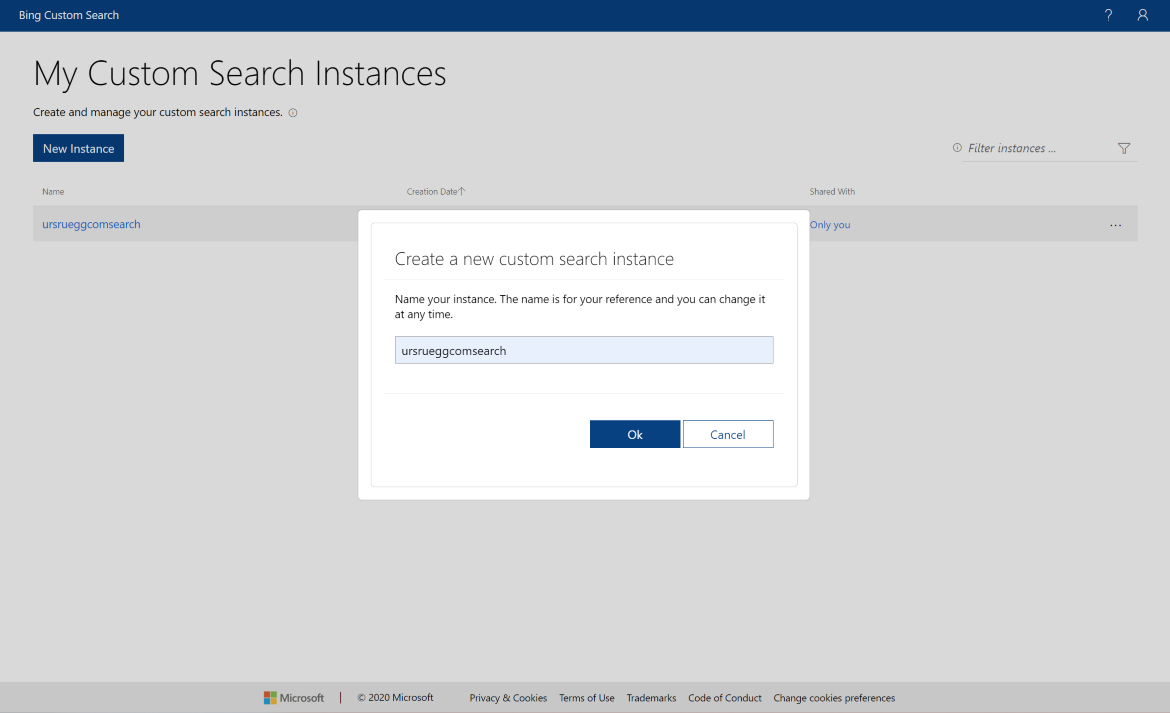Screen dimensions: 1170x713
Task: Click the filter funnel icon
Action: point(1124,148)
